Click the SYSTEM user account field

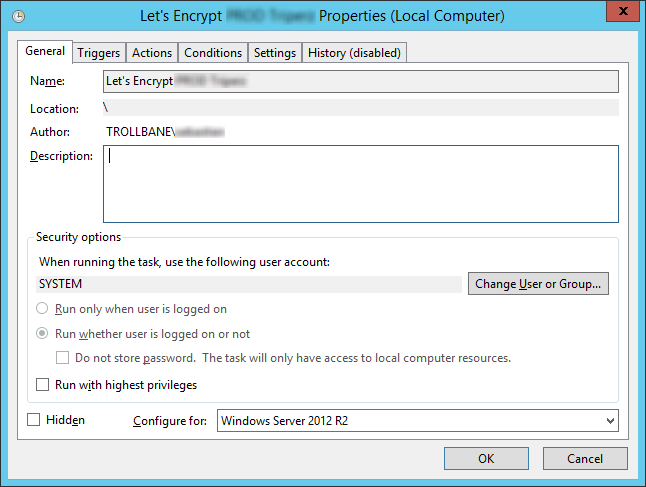250,284
